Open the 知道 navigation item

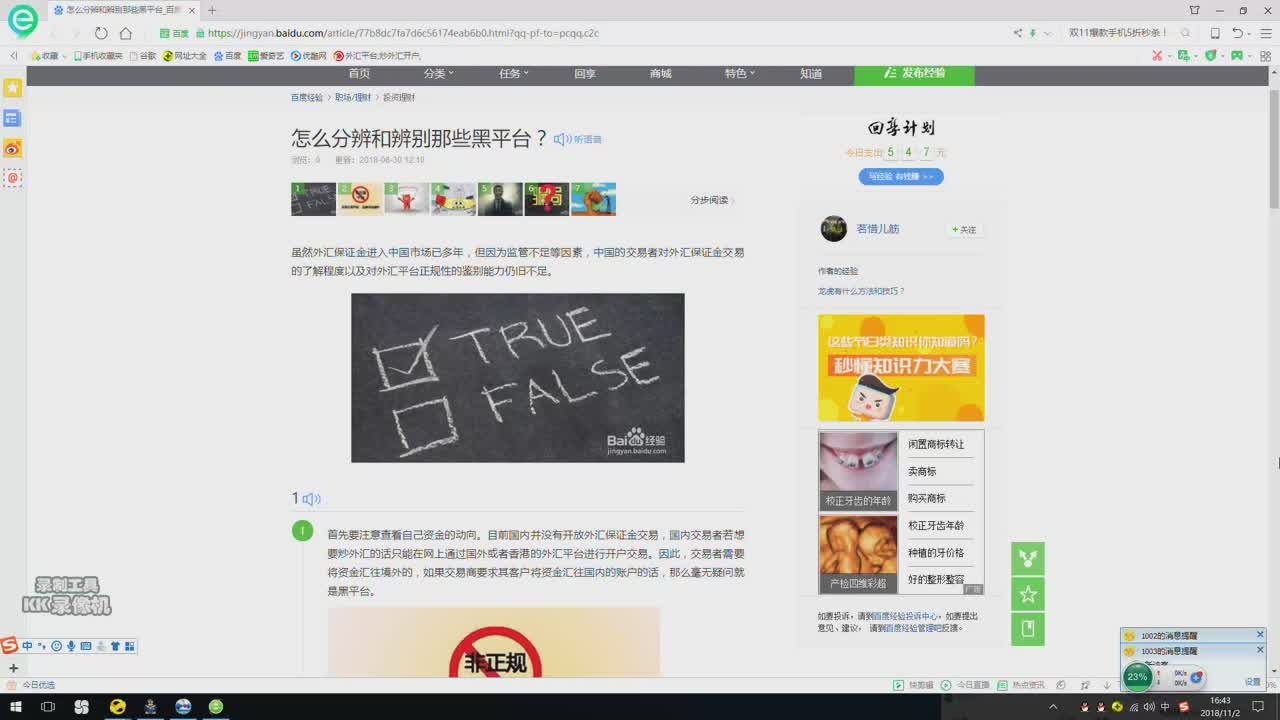[x=811, y=74]
